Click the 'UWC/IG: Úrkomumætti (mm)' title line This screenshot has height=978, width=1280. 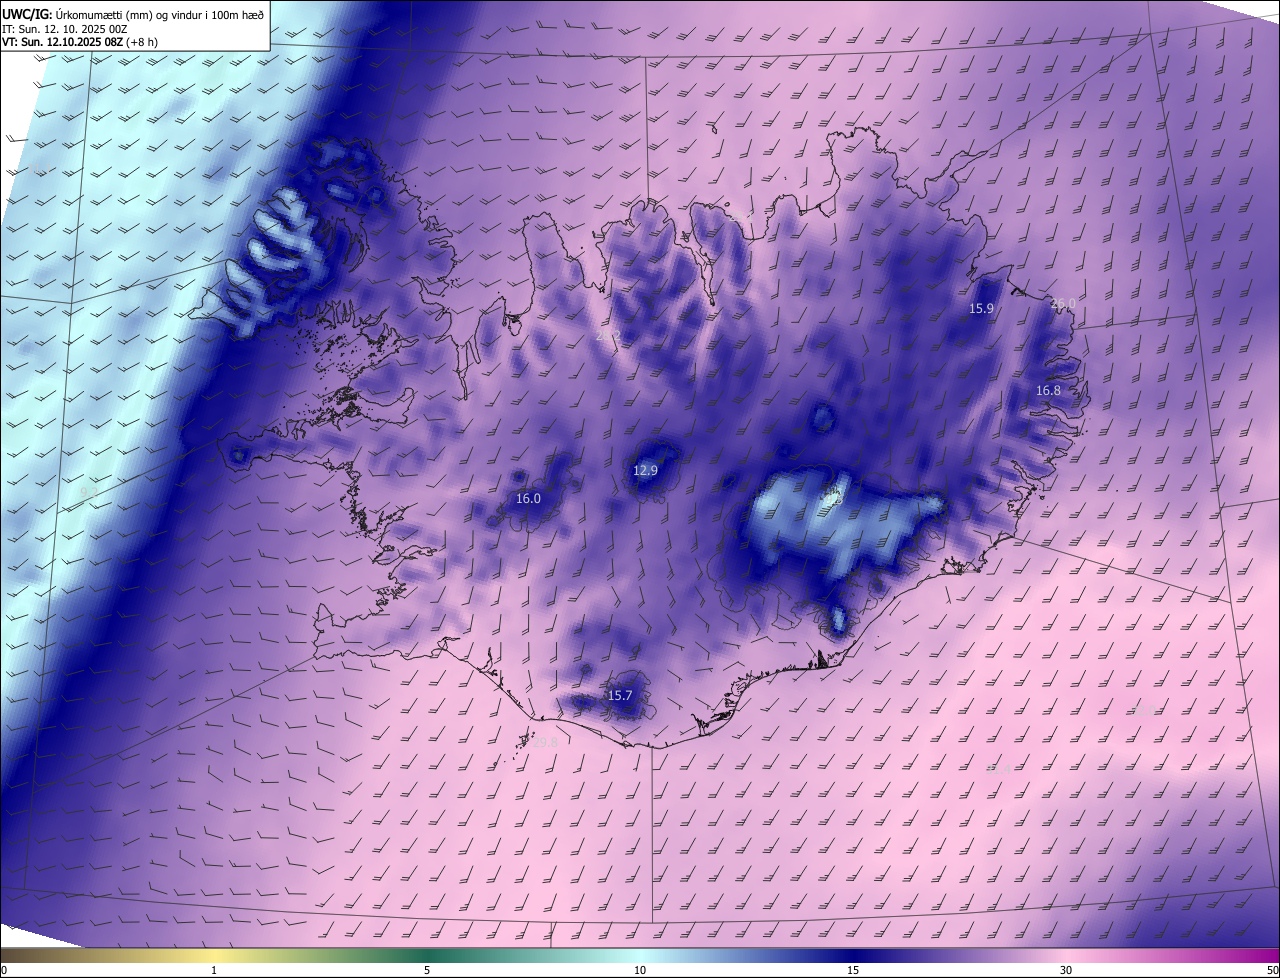tap(133, 14)
